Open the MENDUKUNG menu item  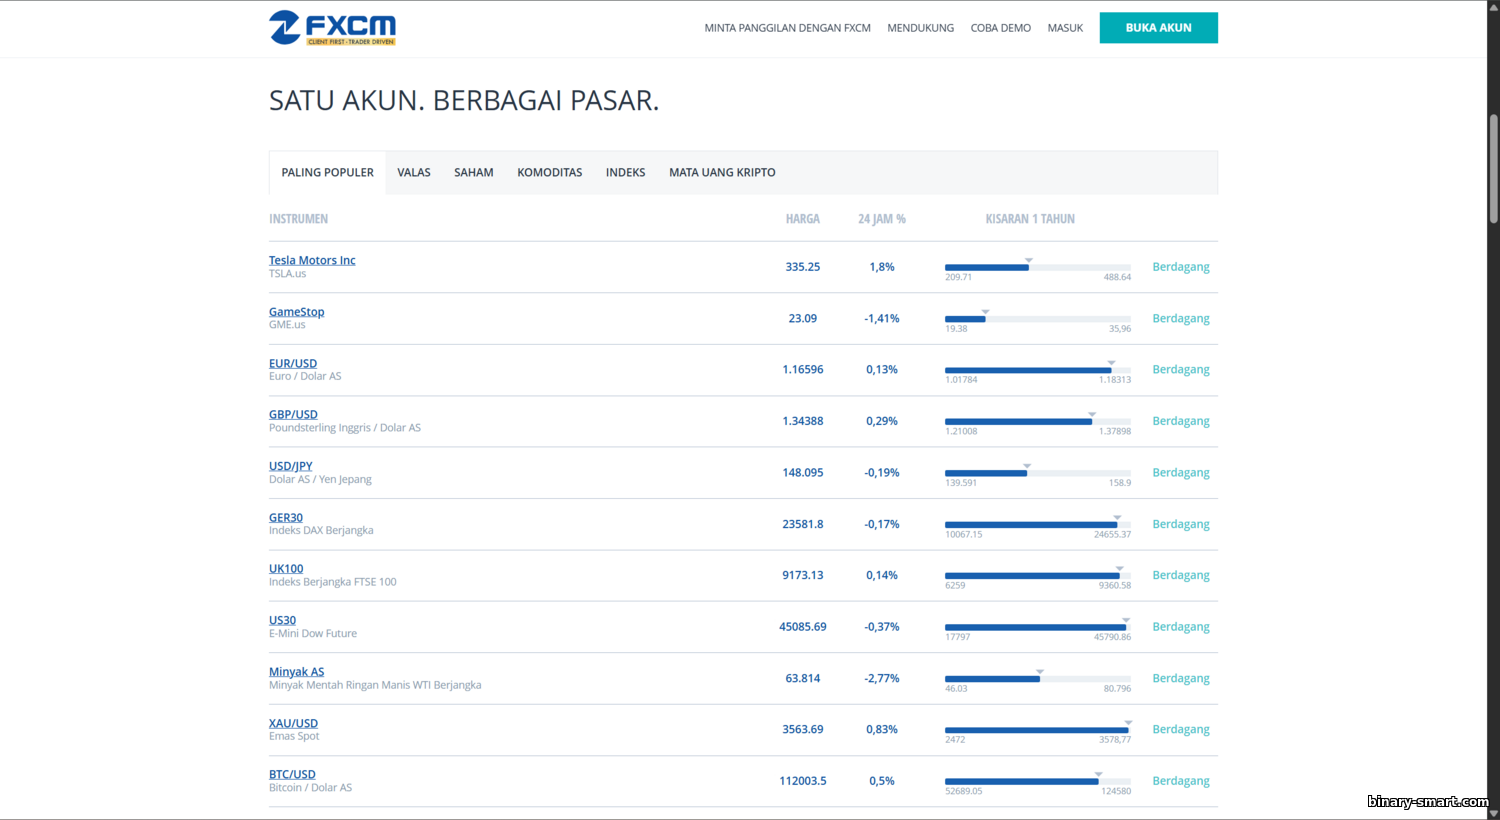pos(920,28)
